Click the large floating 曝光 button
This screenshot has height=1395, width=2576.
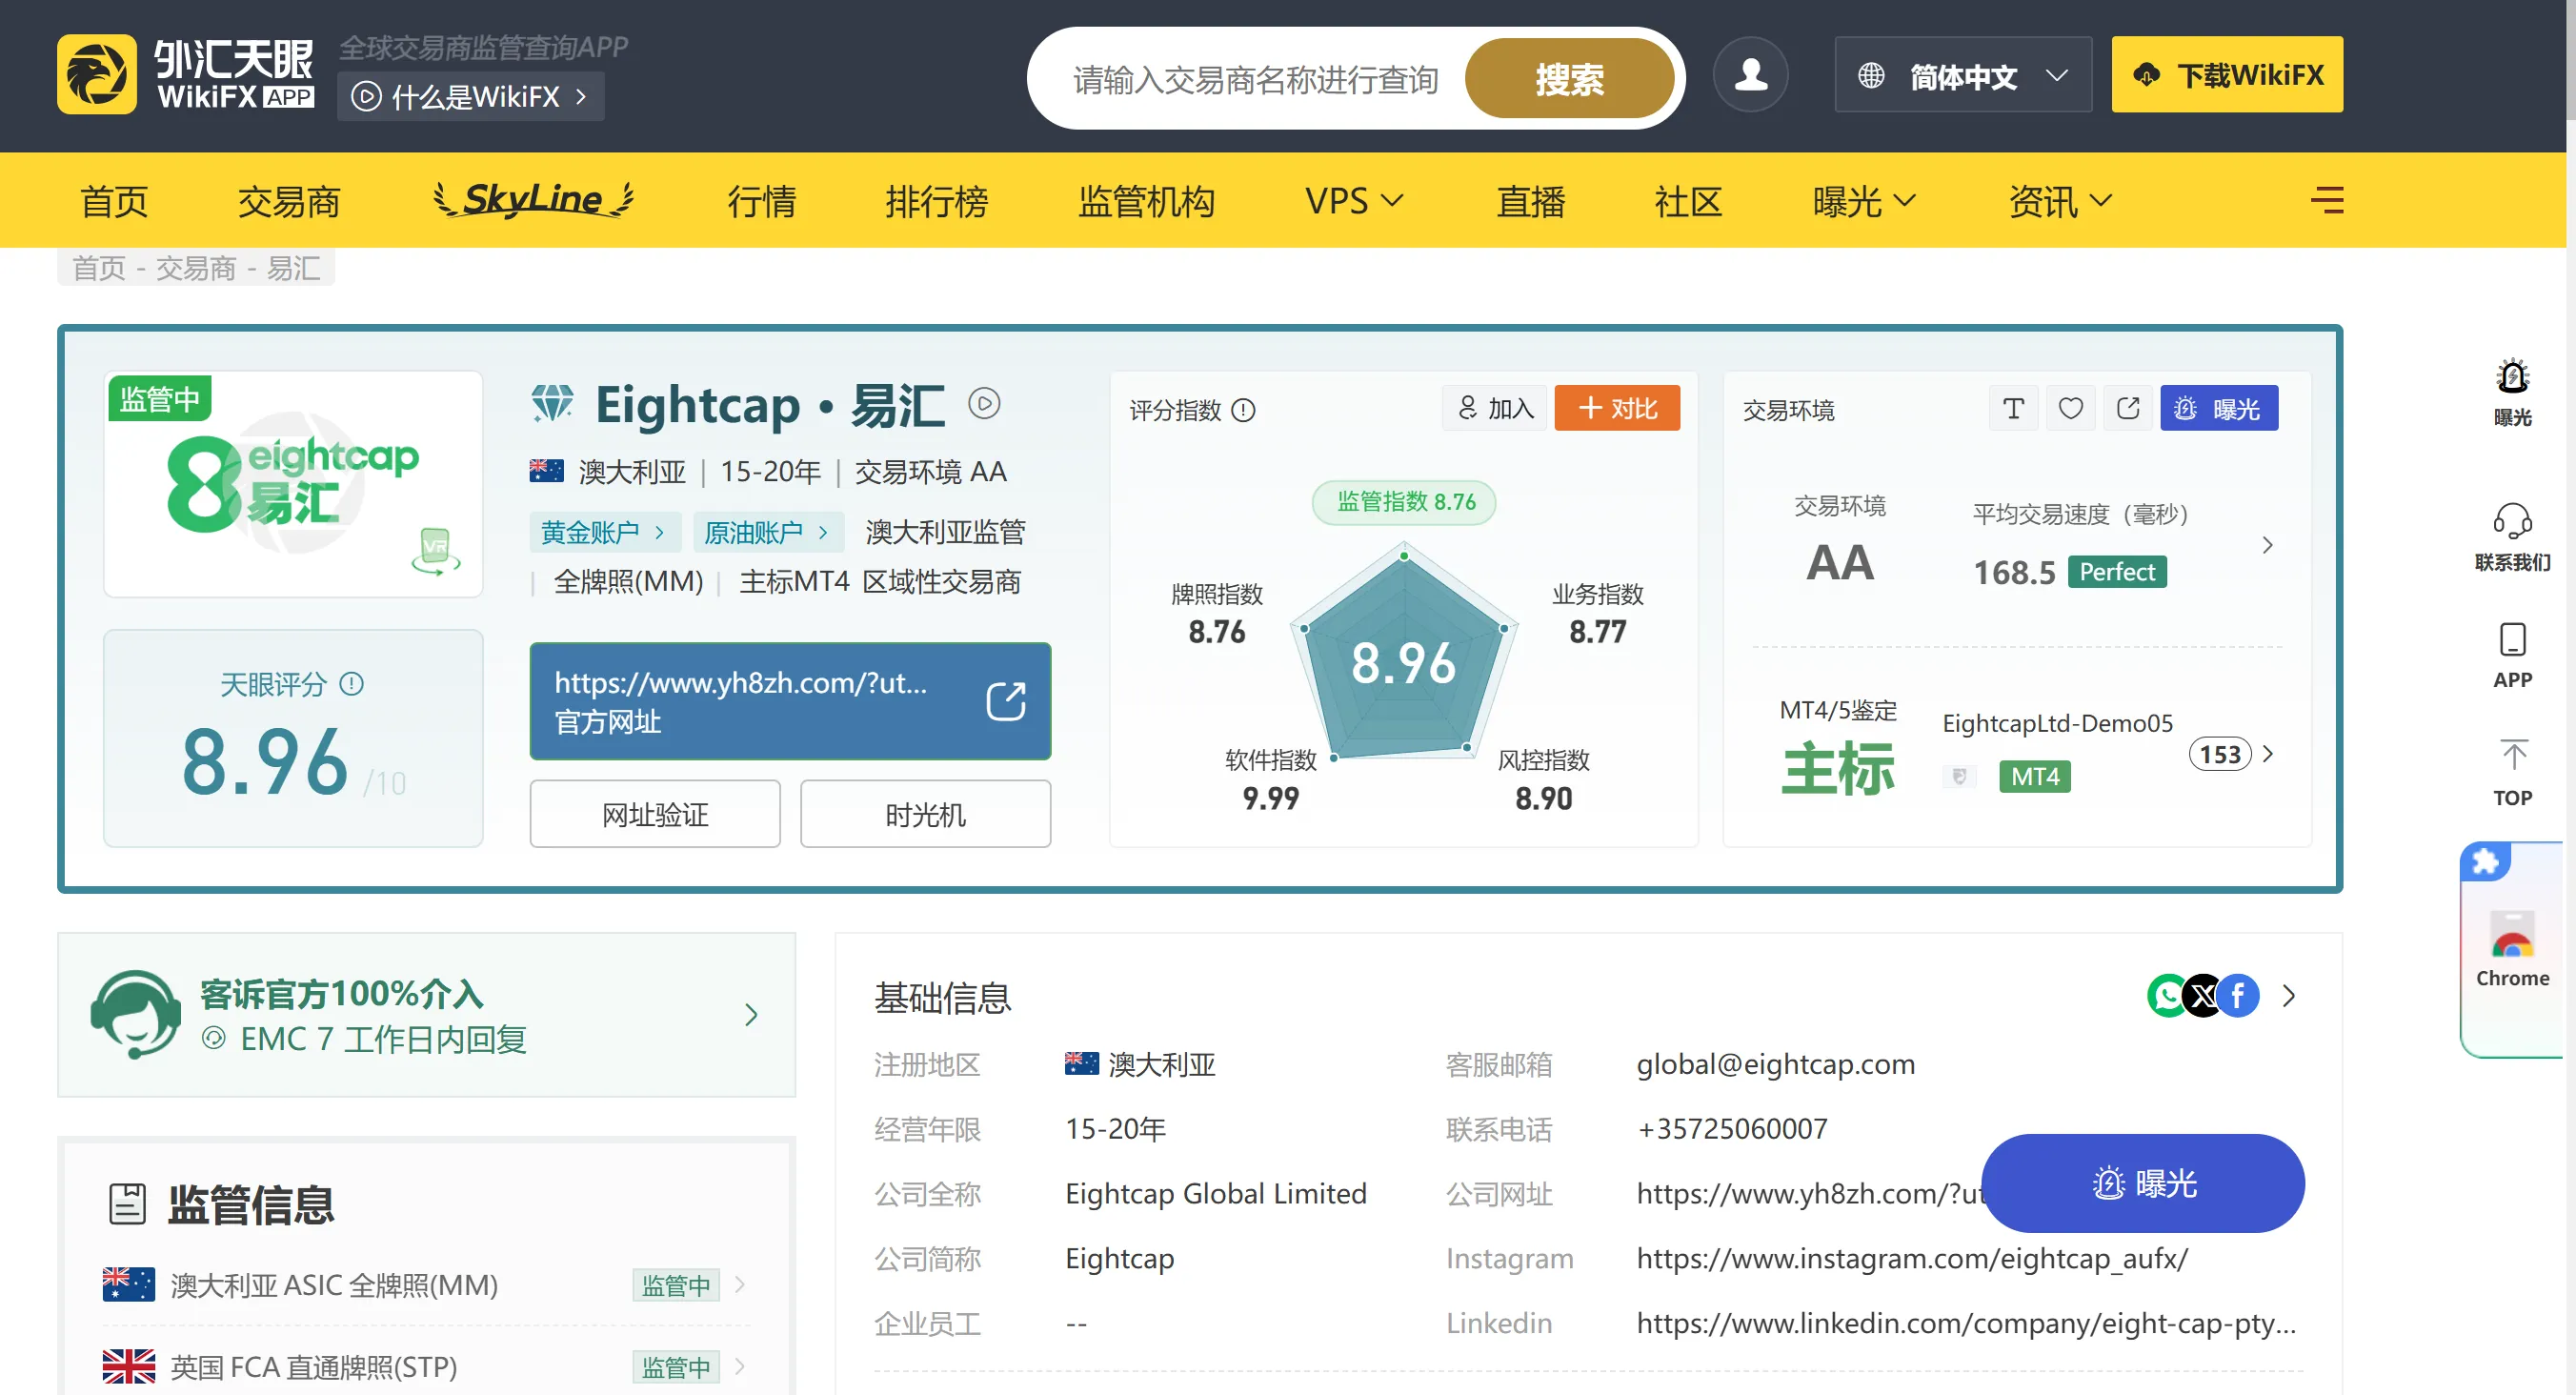point(2143,1183)
